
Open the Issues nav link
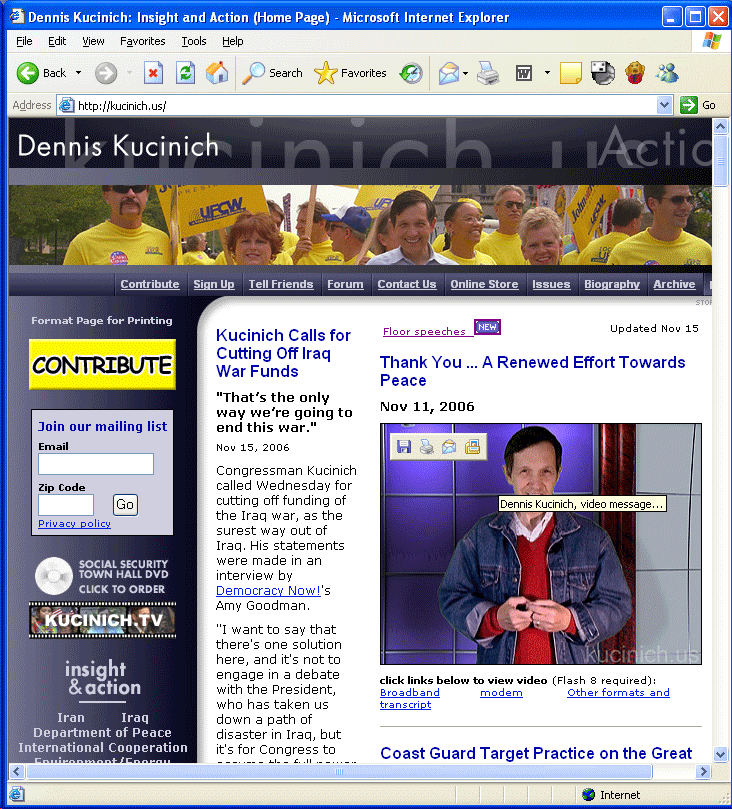[551, 284]
